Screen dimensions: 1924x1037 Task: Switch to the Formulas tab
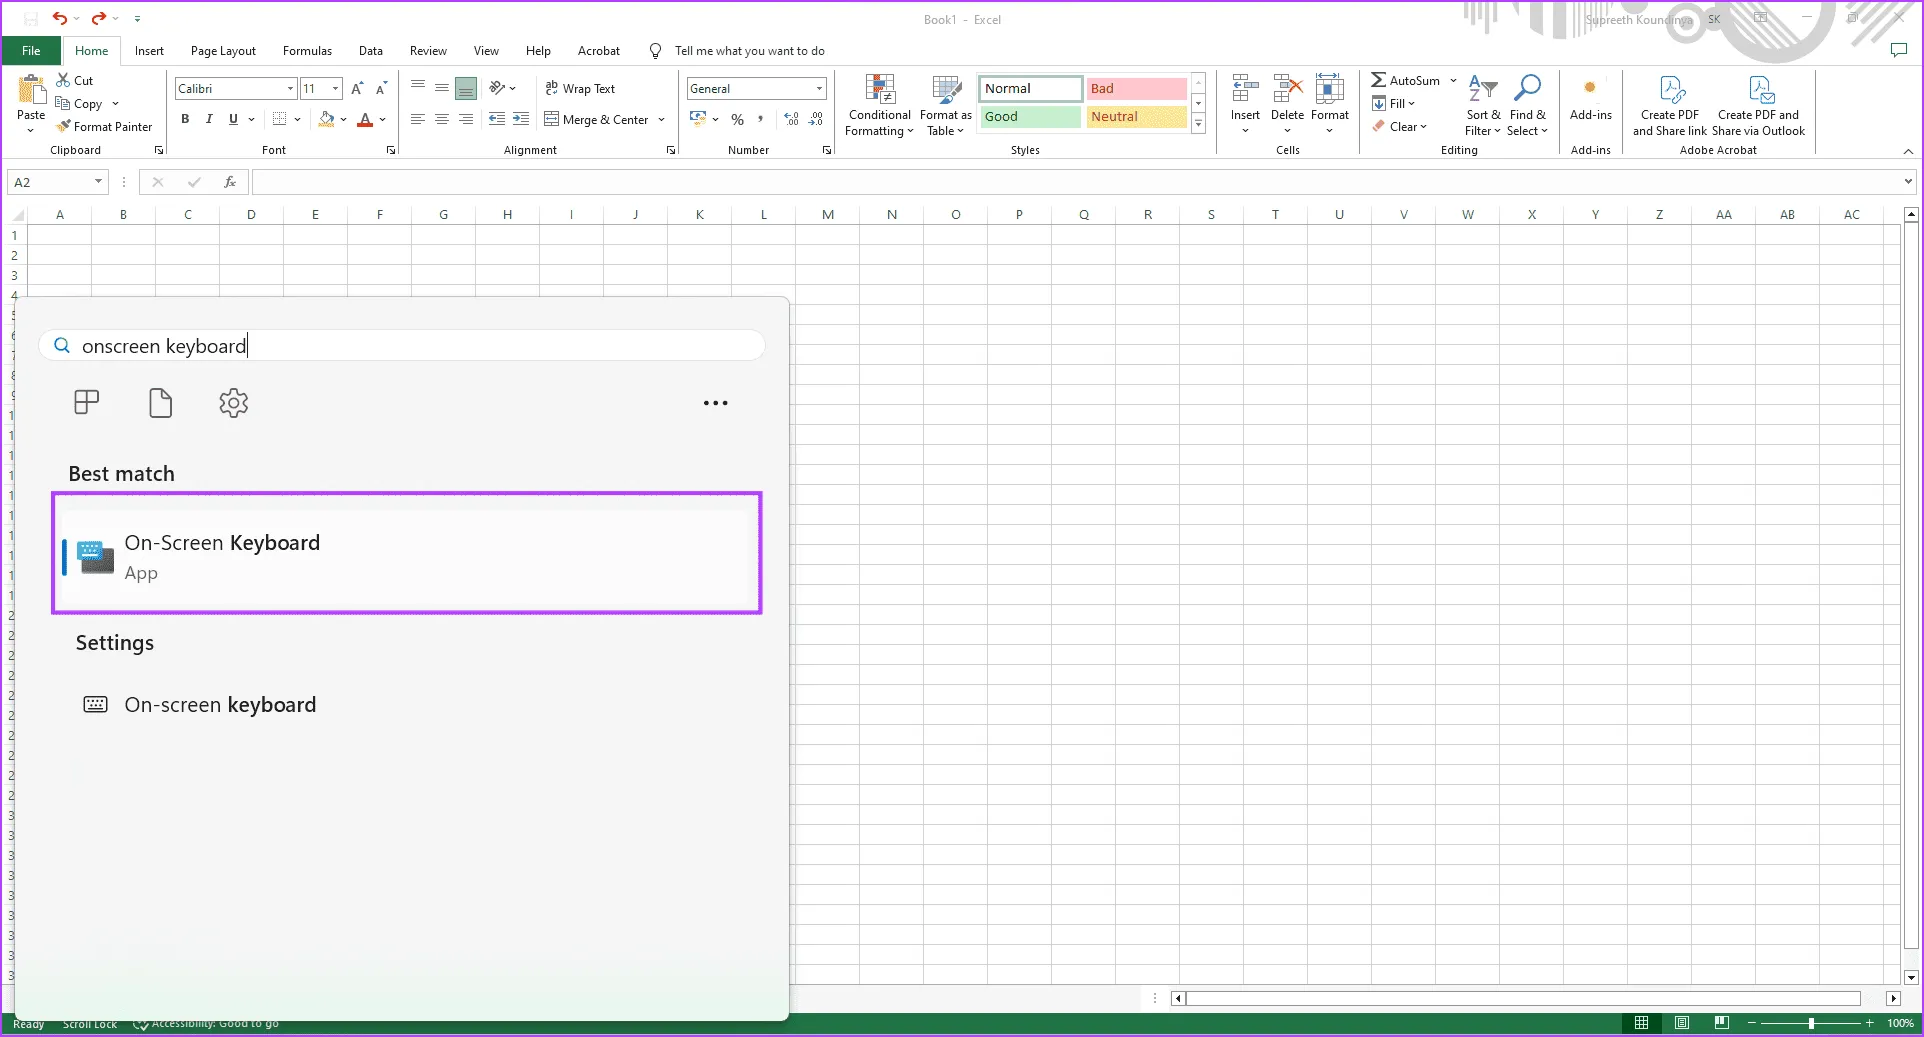307,51
